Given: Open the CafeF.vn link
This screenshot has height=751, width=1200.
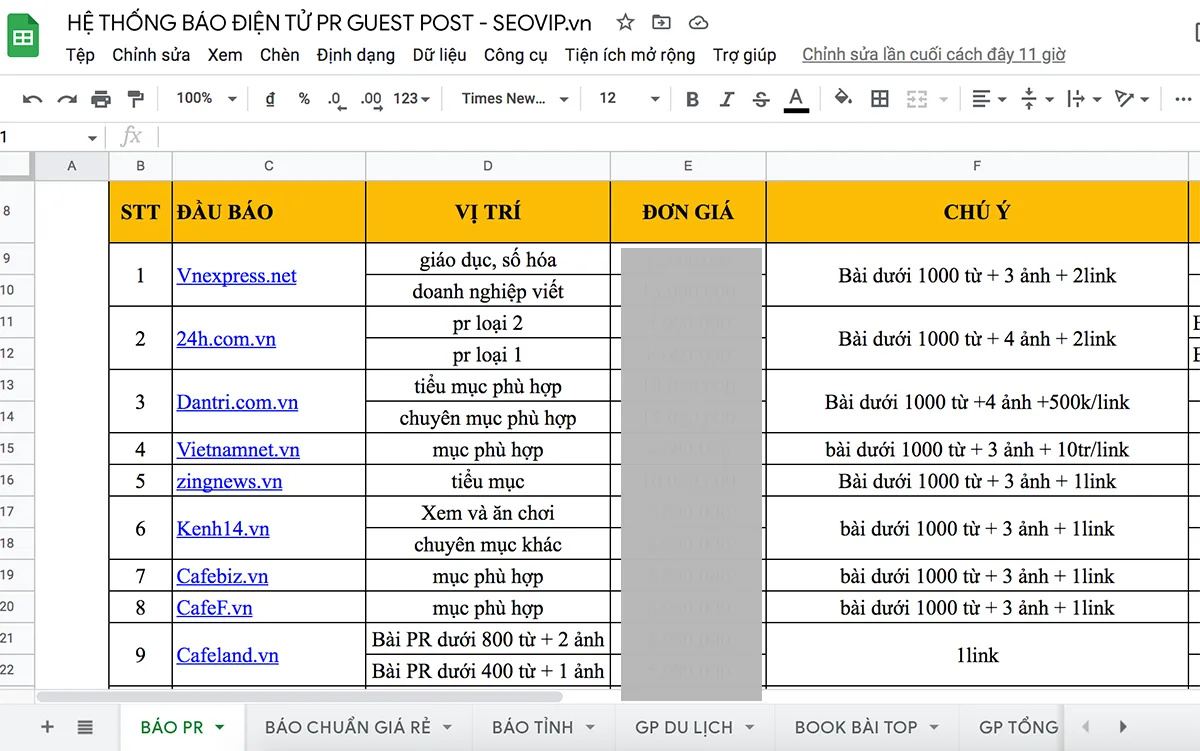Looking at the screenshot, I should pyautogui.click(x=215, y=608).
